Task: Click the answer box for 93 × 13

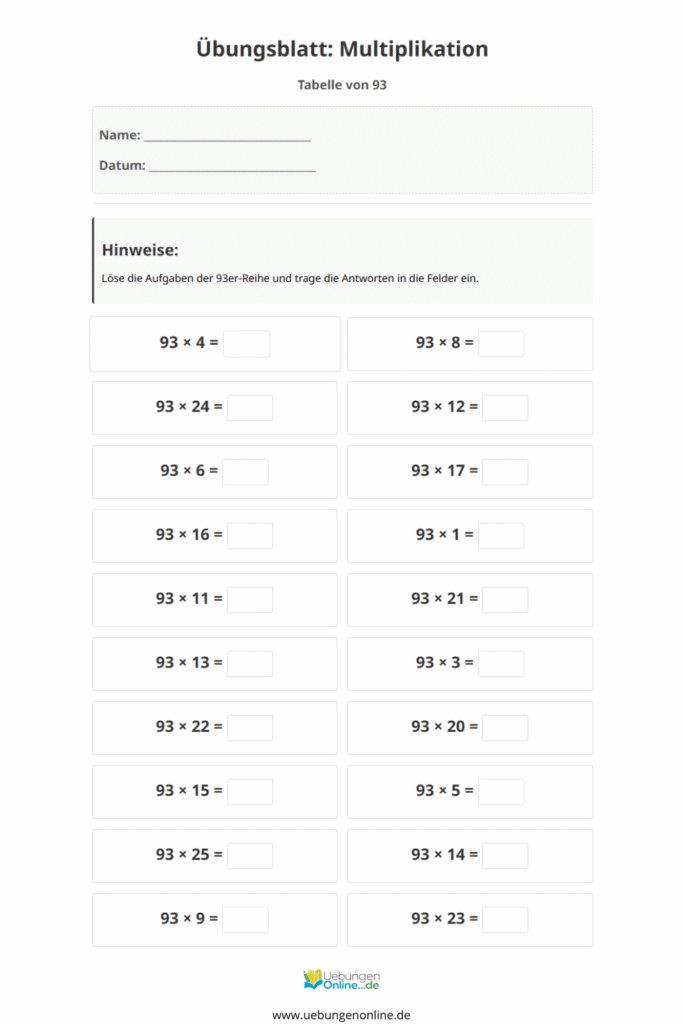Action: [x=250, y=664]
